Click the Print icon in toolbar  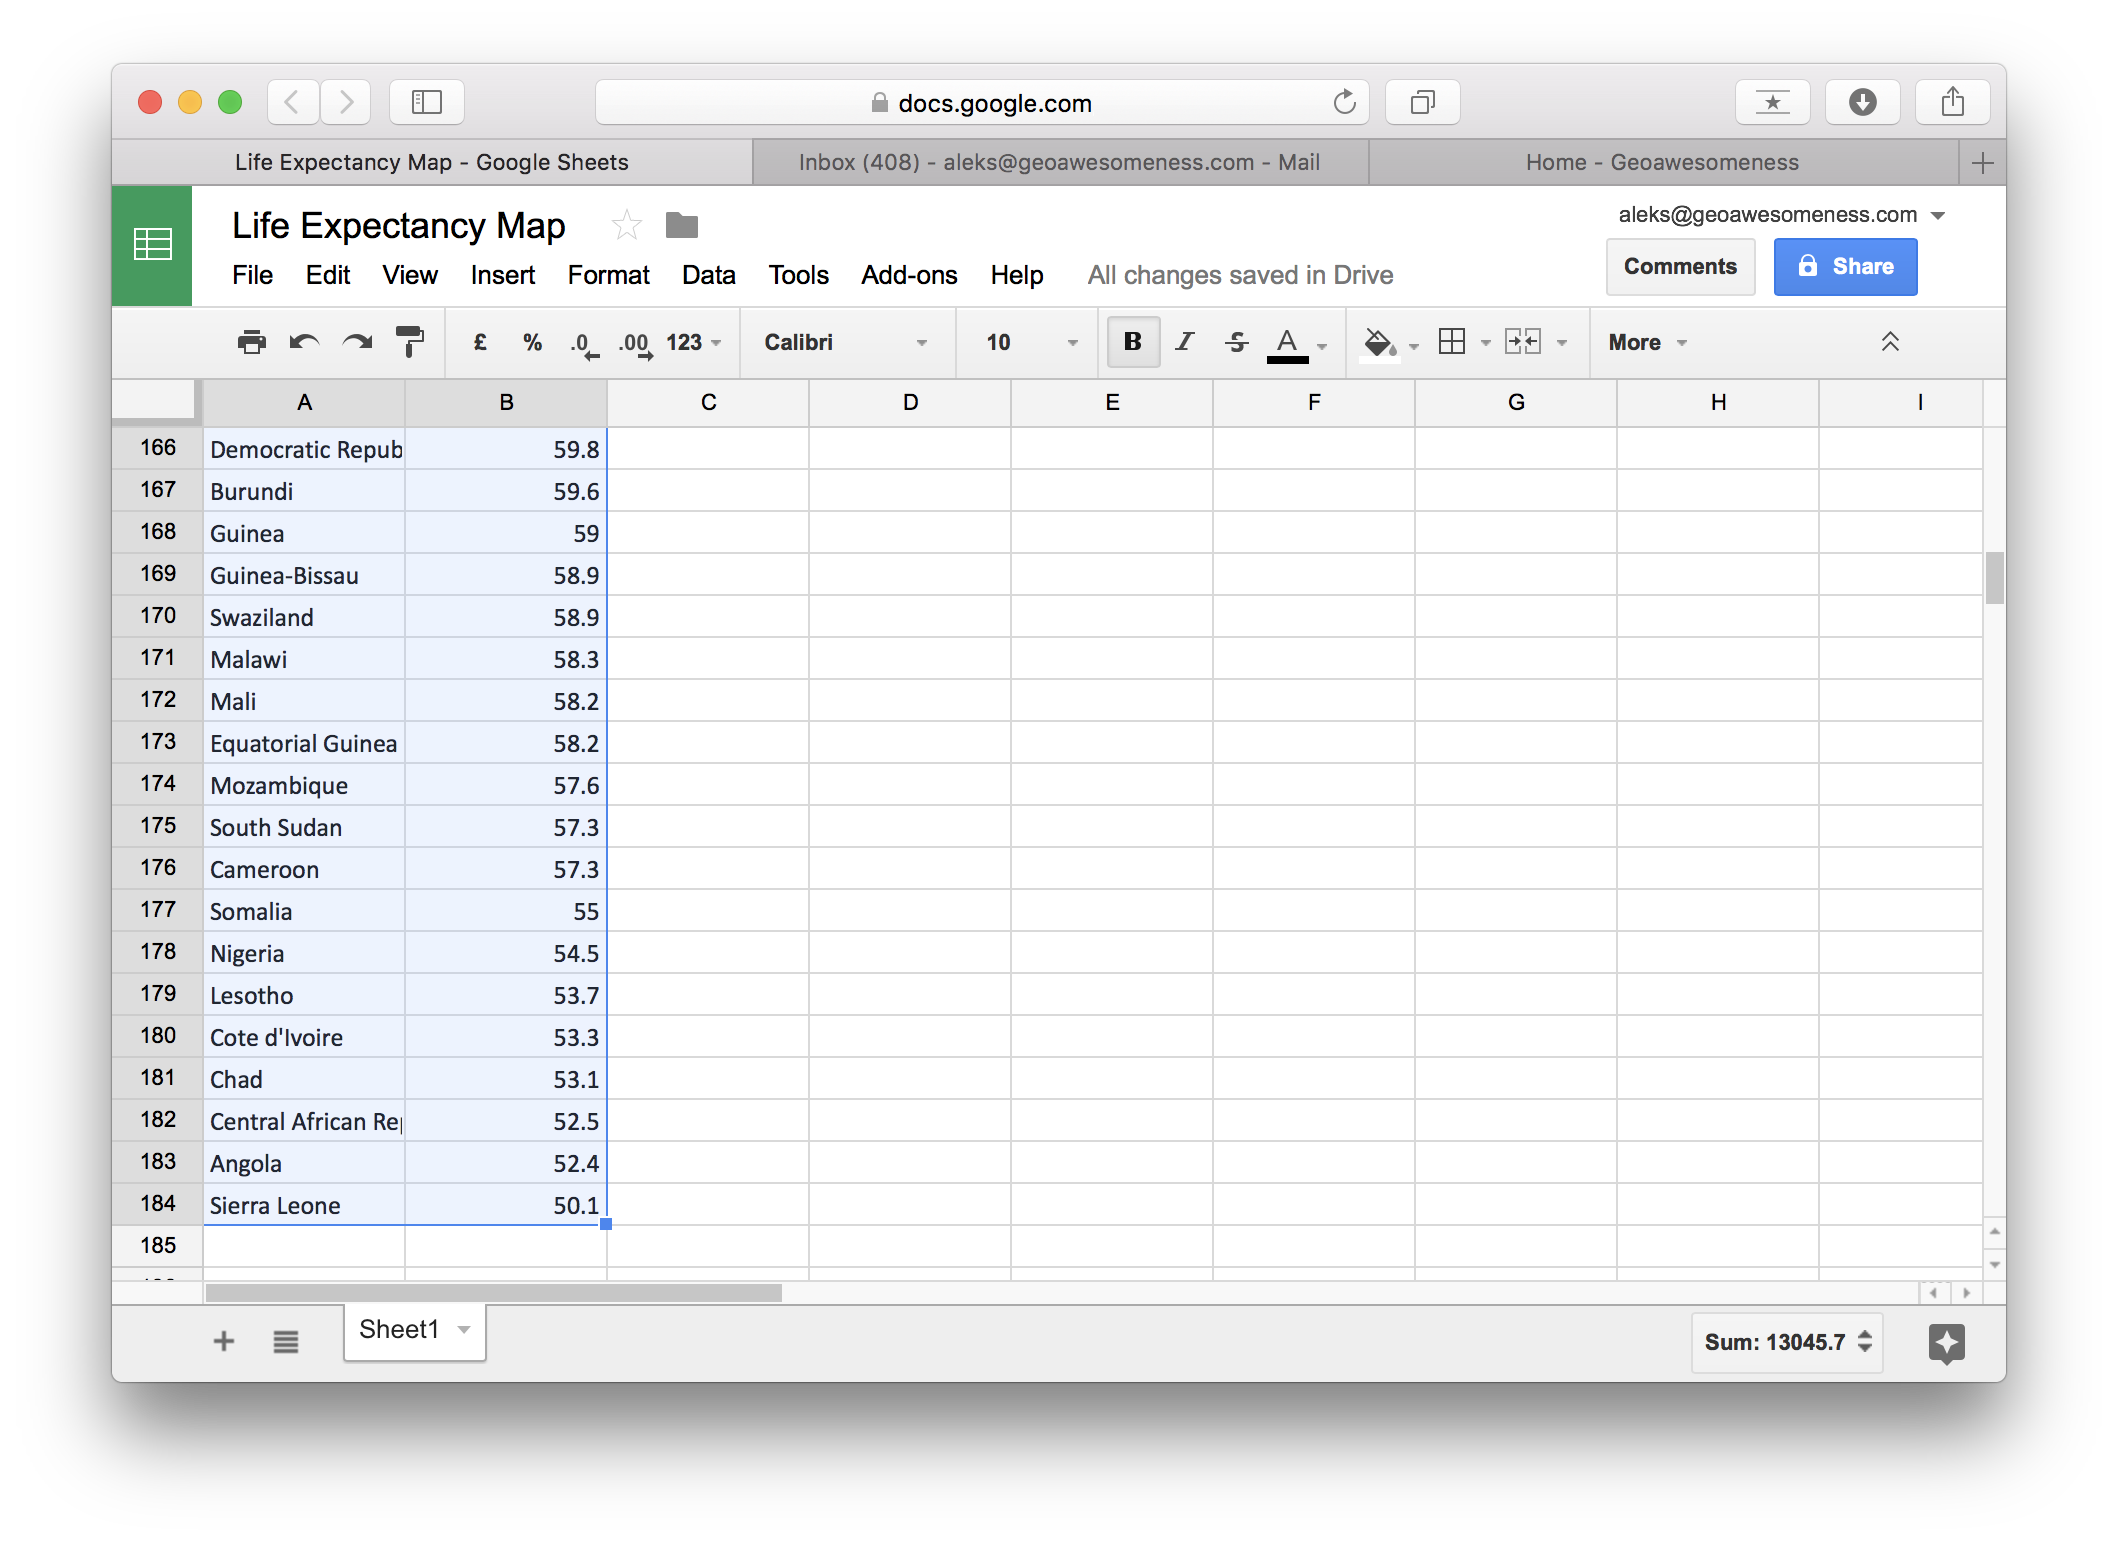252,342
